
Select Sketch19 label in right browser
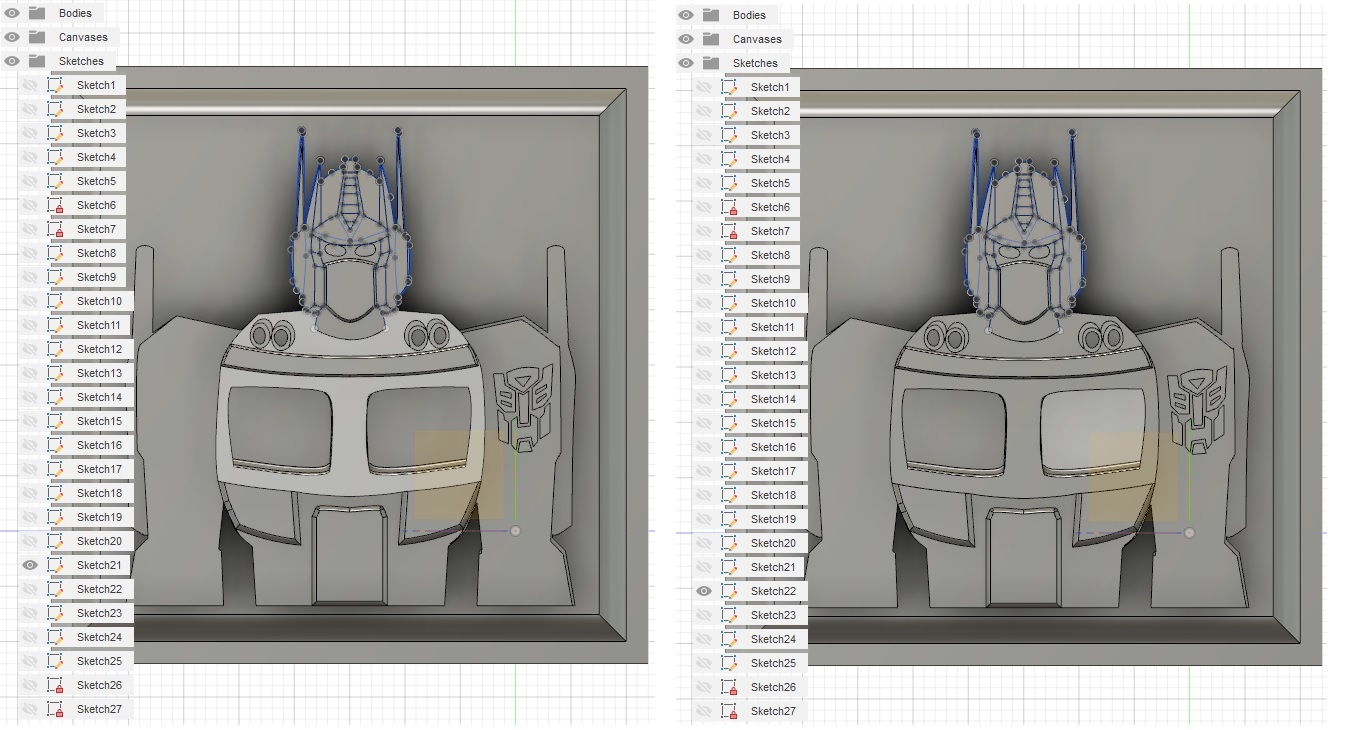[x=773, y=519]
